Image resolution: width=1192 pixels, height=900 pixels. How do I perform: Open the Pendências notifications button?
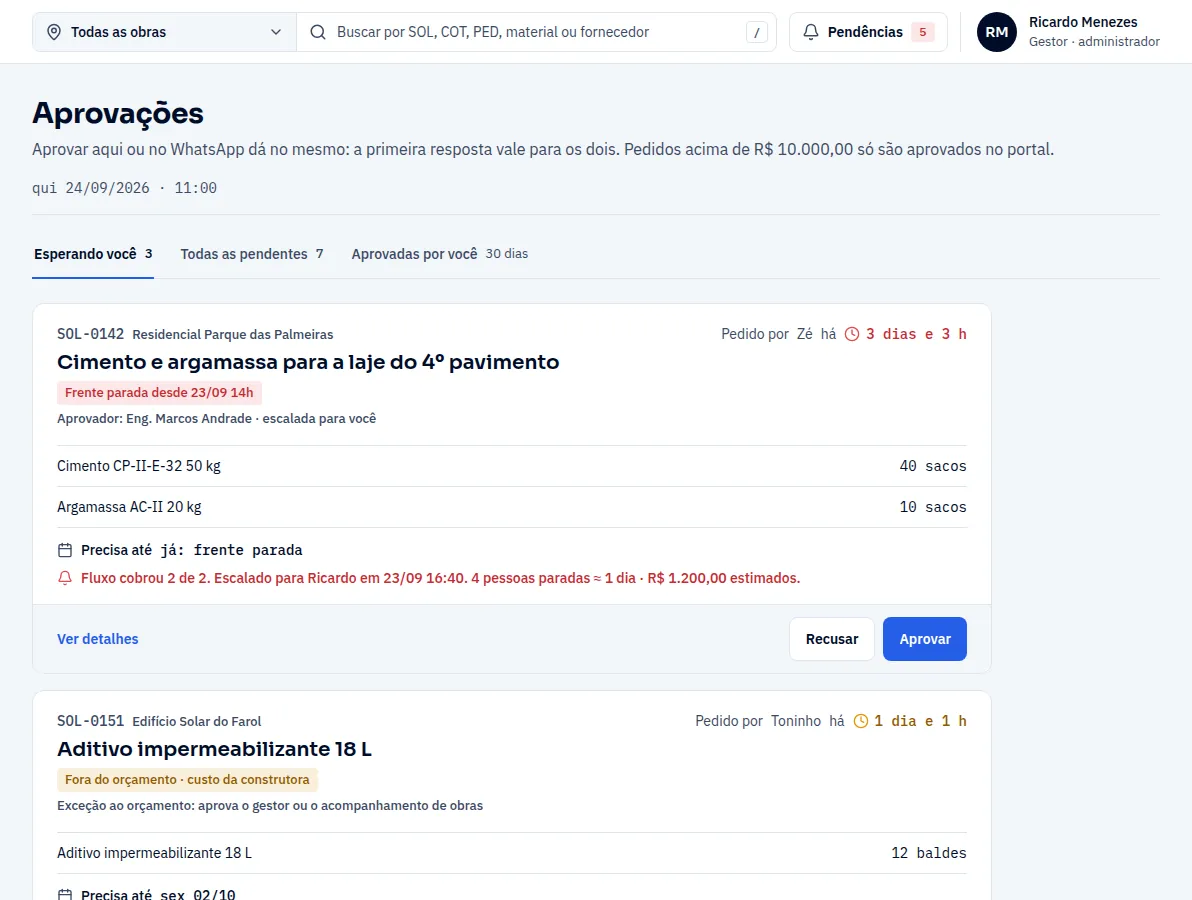click(x=868, y=32)
